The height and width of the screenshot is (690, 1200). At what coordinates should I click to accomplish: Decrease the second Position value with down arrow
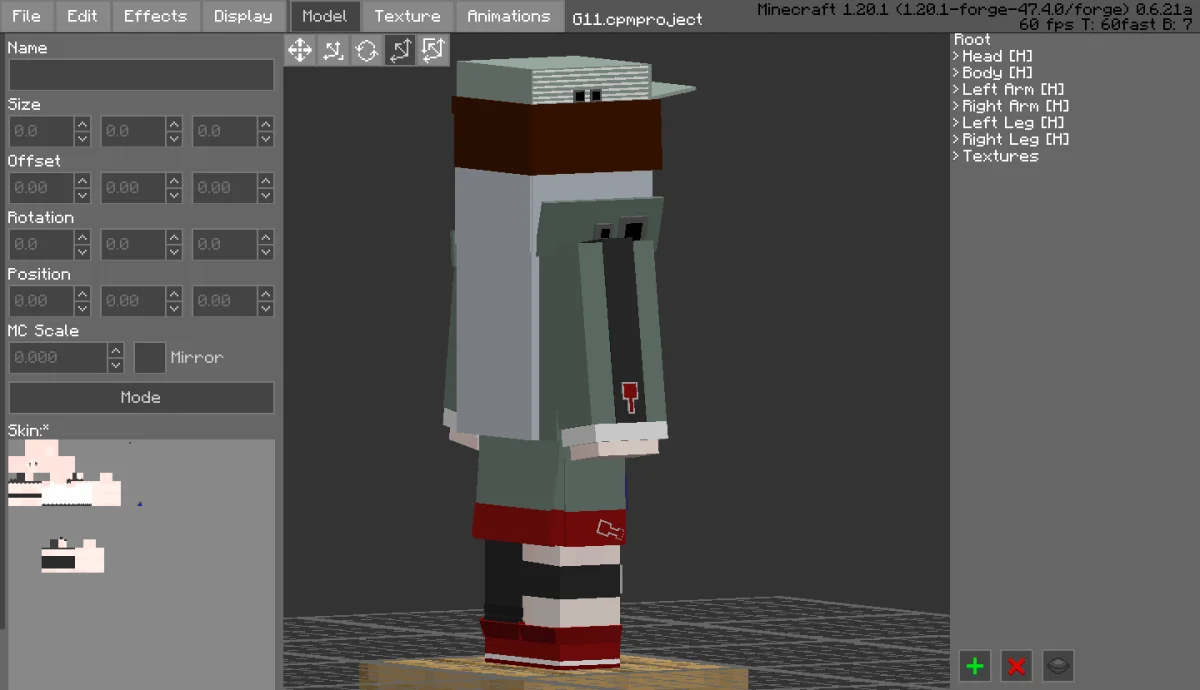coord(175,309)
